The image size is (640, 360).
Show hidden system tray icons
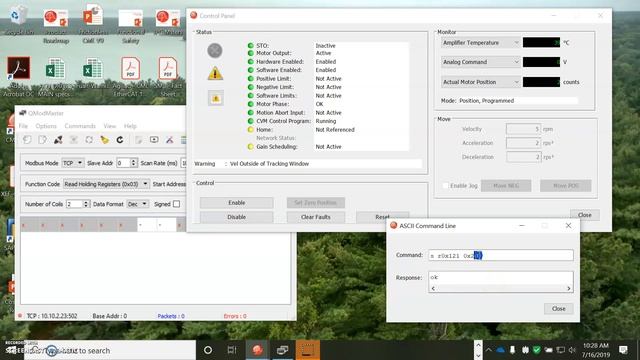click(x=489, y=350)
